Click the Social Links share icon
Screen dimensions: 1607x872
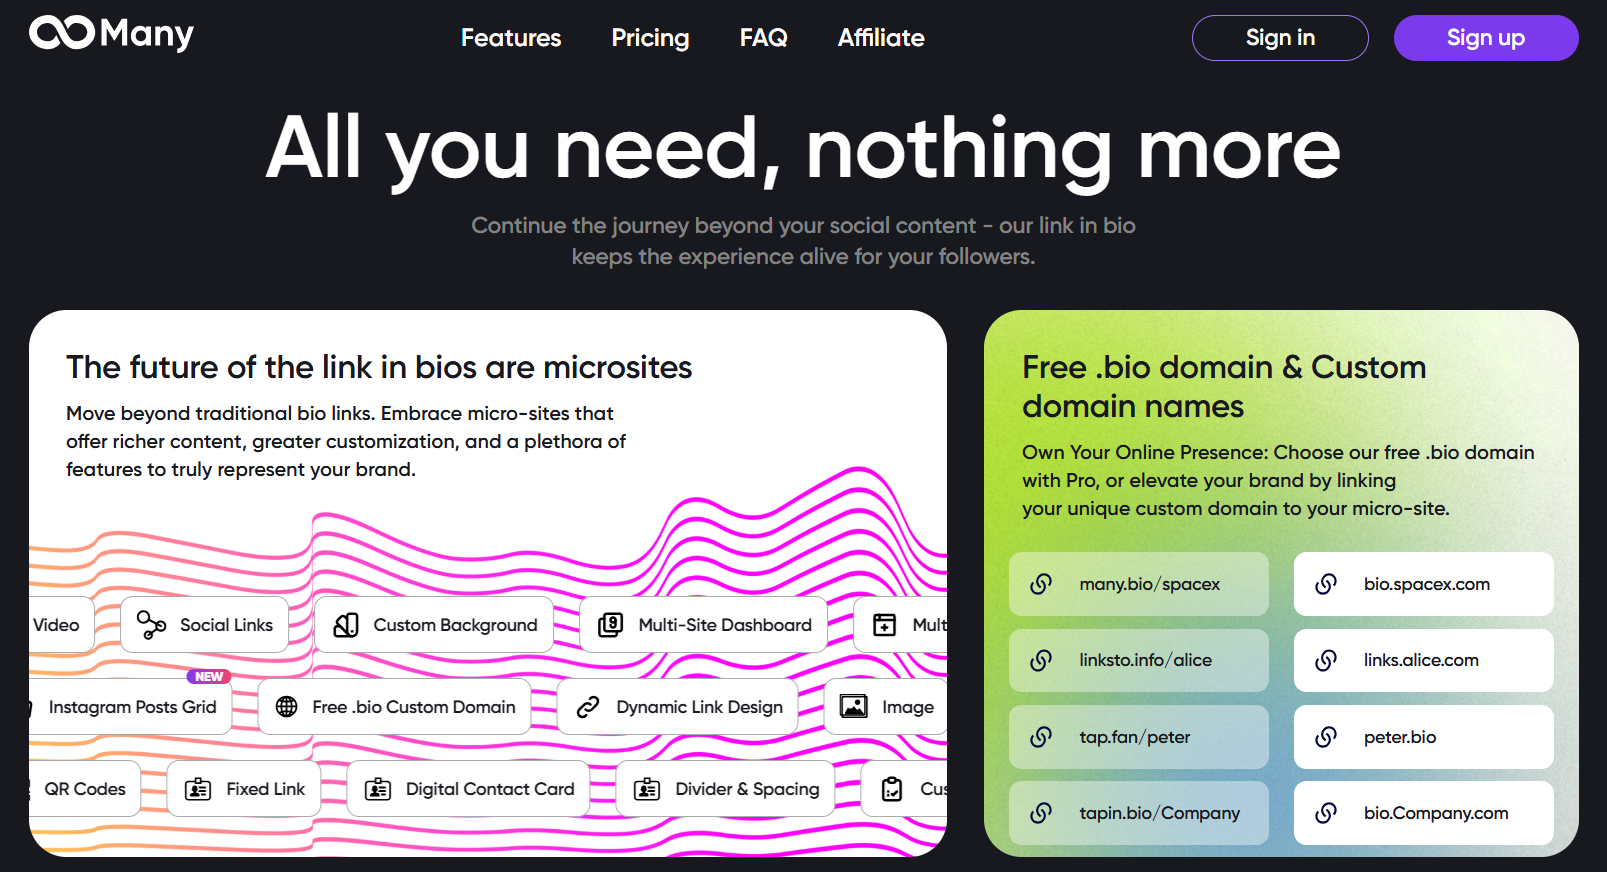(151, 625)
